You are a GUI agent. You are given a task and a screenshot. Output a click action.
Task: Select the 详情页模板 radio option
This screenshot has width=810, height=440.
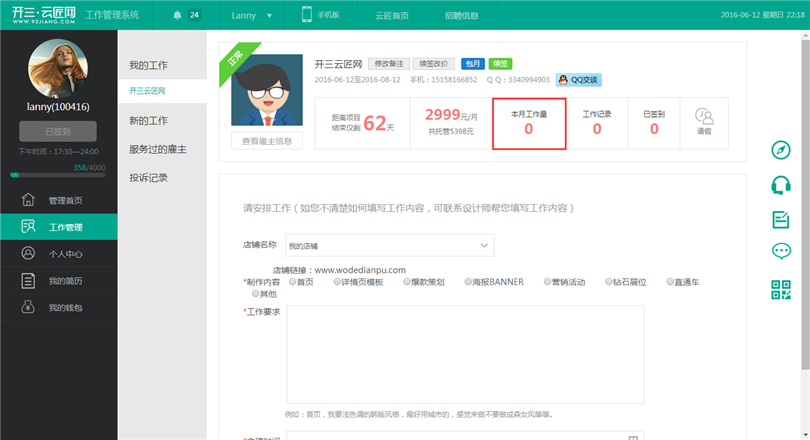[x=337, y=282]
